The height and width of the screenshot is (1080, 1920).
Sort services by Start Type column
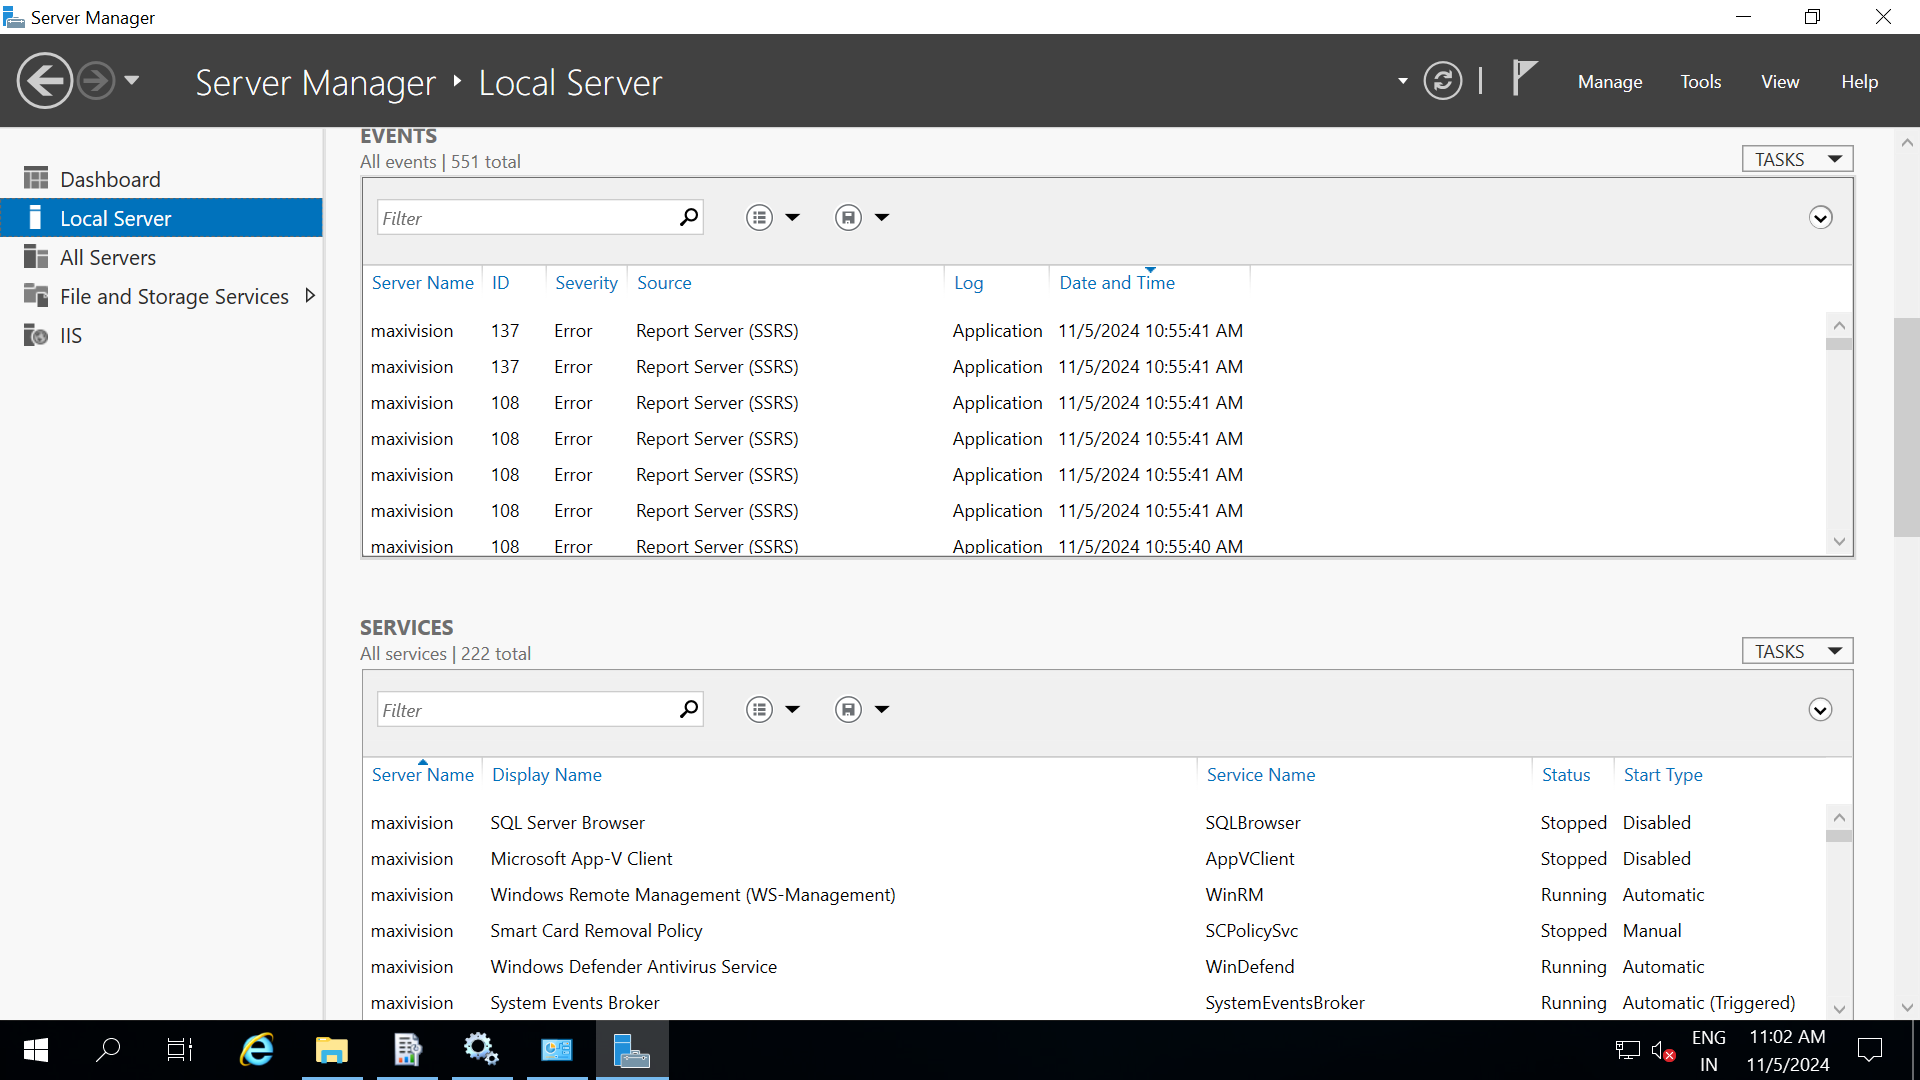coord(1663,775)
